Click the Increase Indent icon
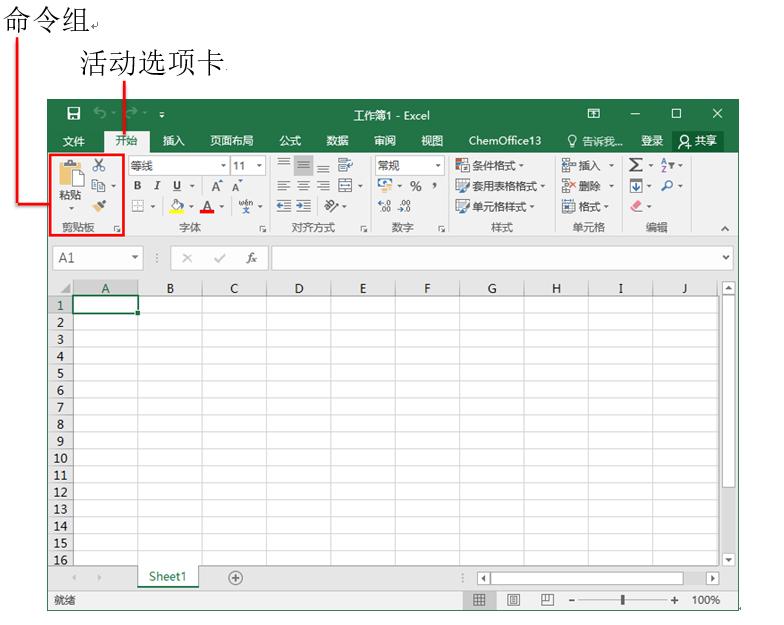 [304, 206]
